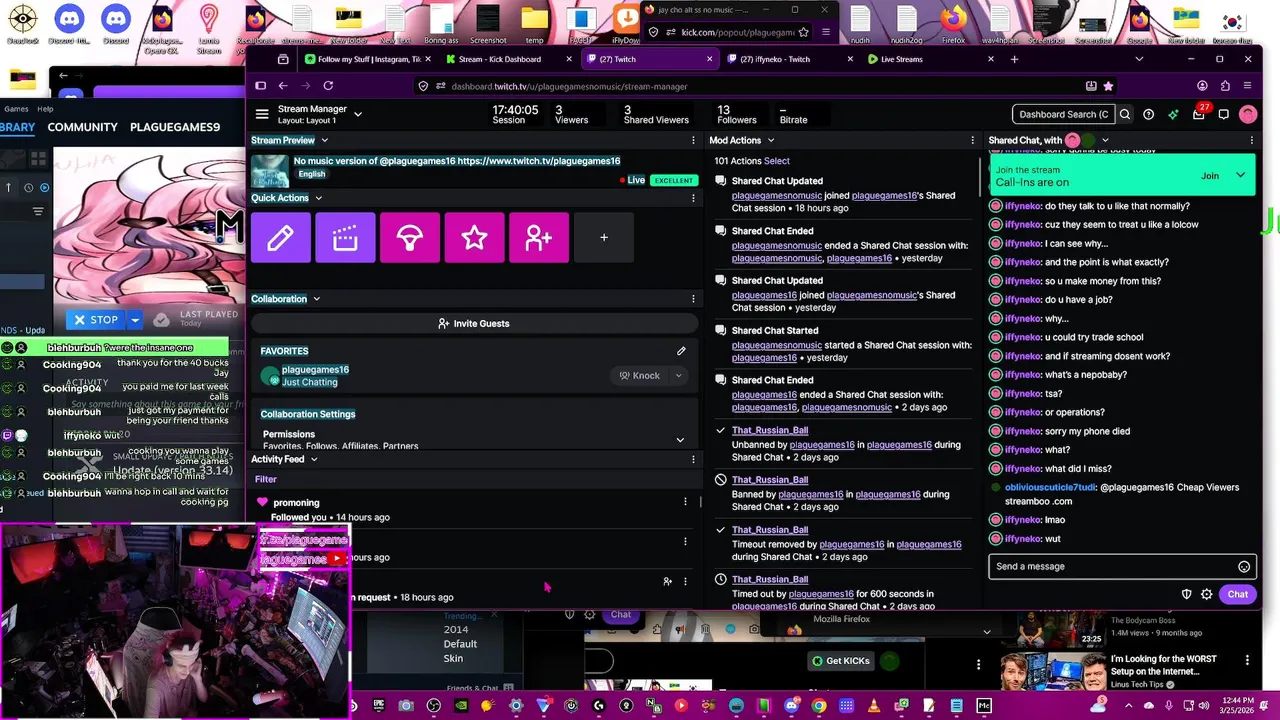1280x720 pixels.
Task: Open the Activity Feed Filter link
Action: tap(265, 479)
